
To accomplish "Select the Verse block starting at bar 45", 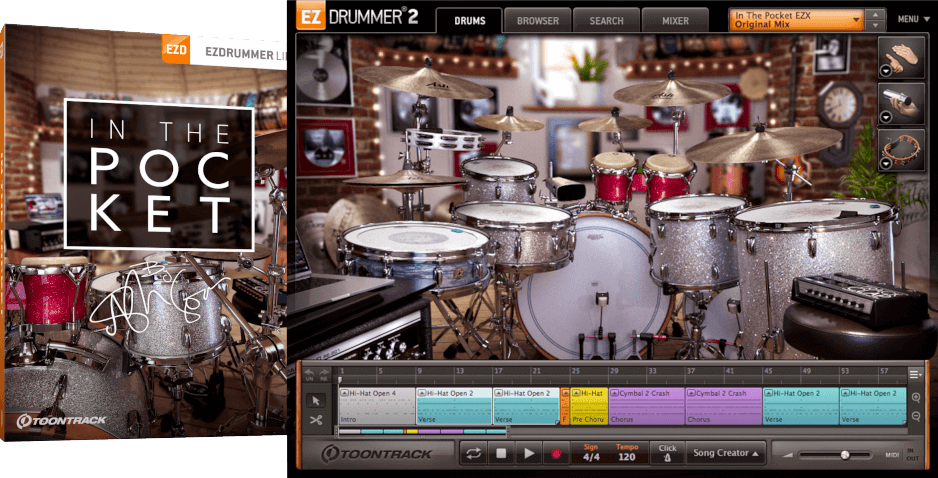I will pyautogui.click(x=801, y=406).
